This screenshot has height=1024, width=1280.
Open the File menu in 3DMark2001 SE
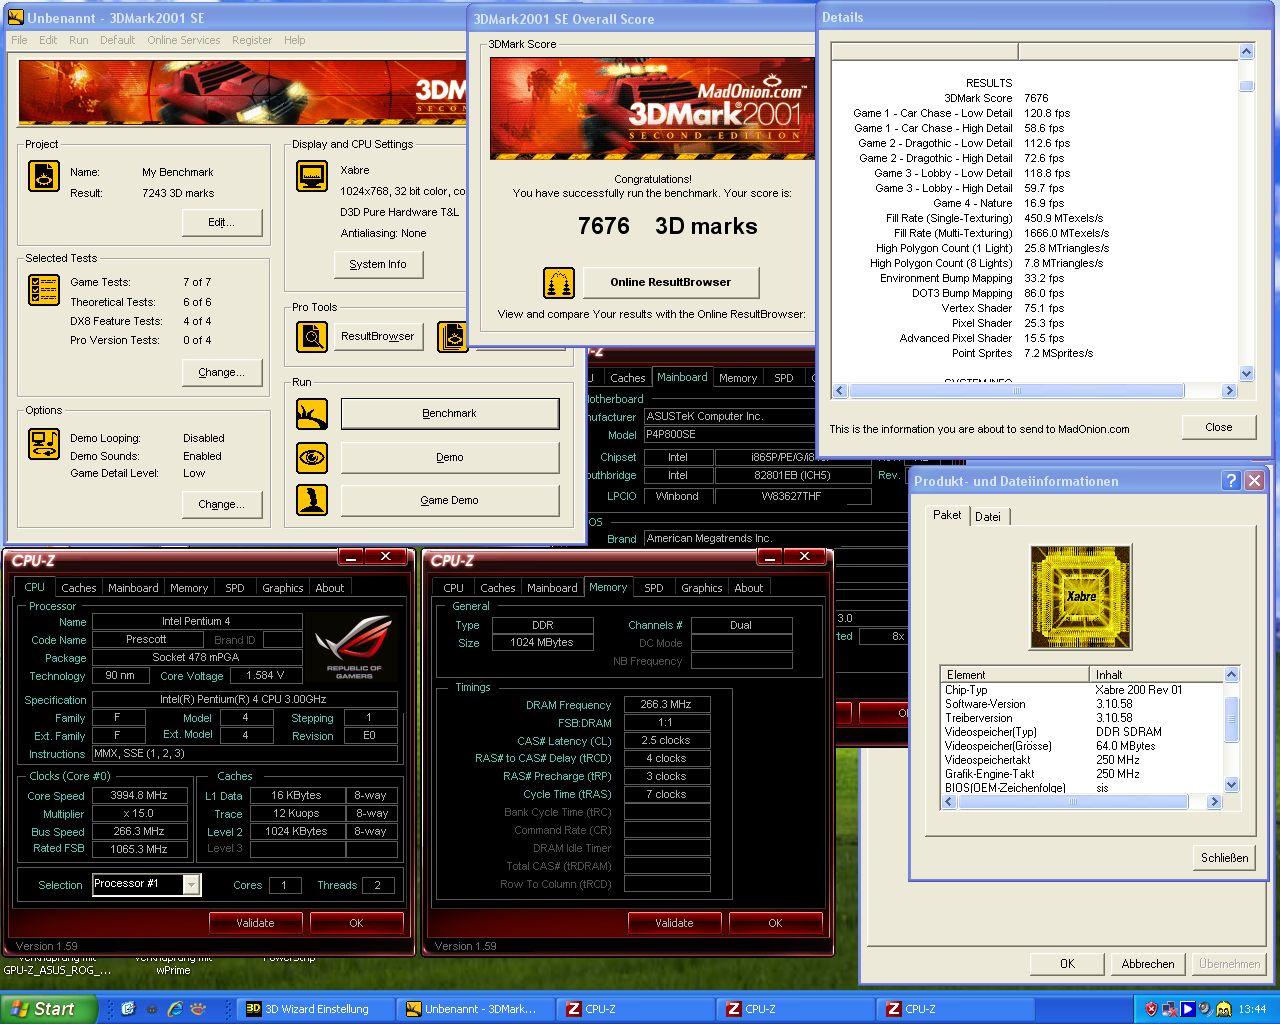(x=19, y=40)
